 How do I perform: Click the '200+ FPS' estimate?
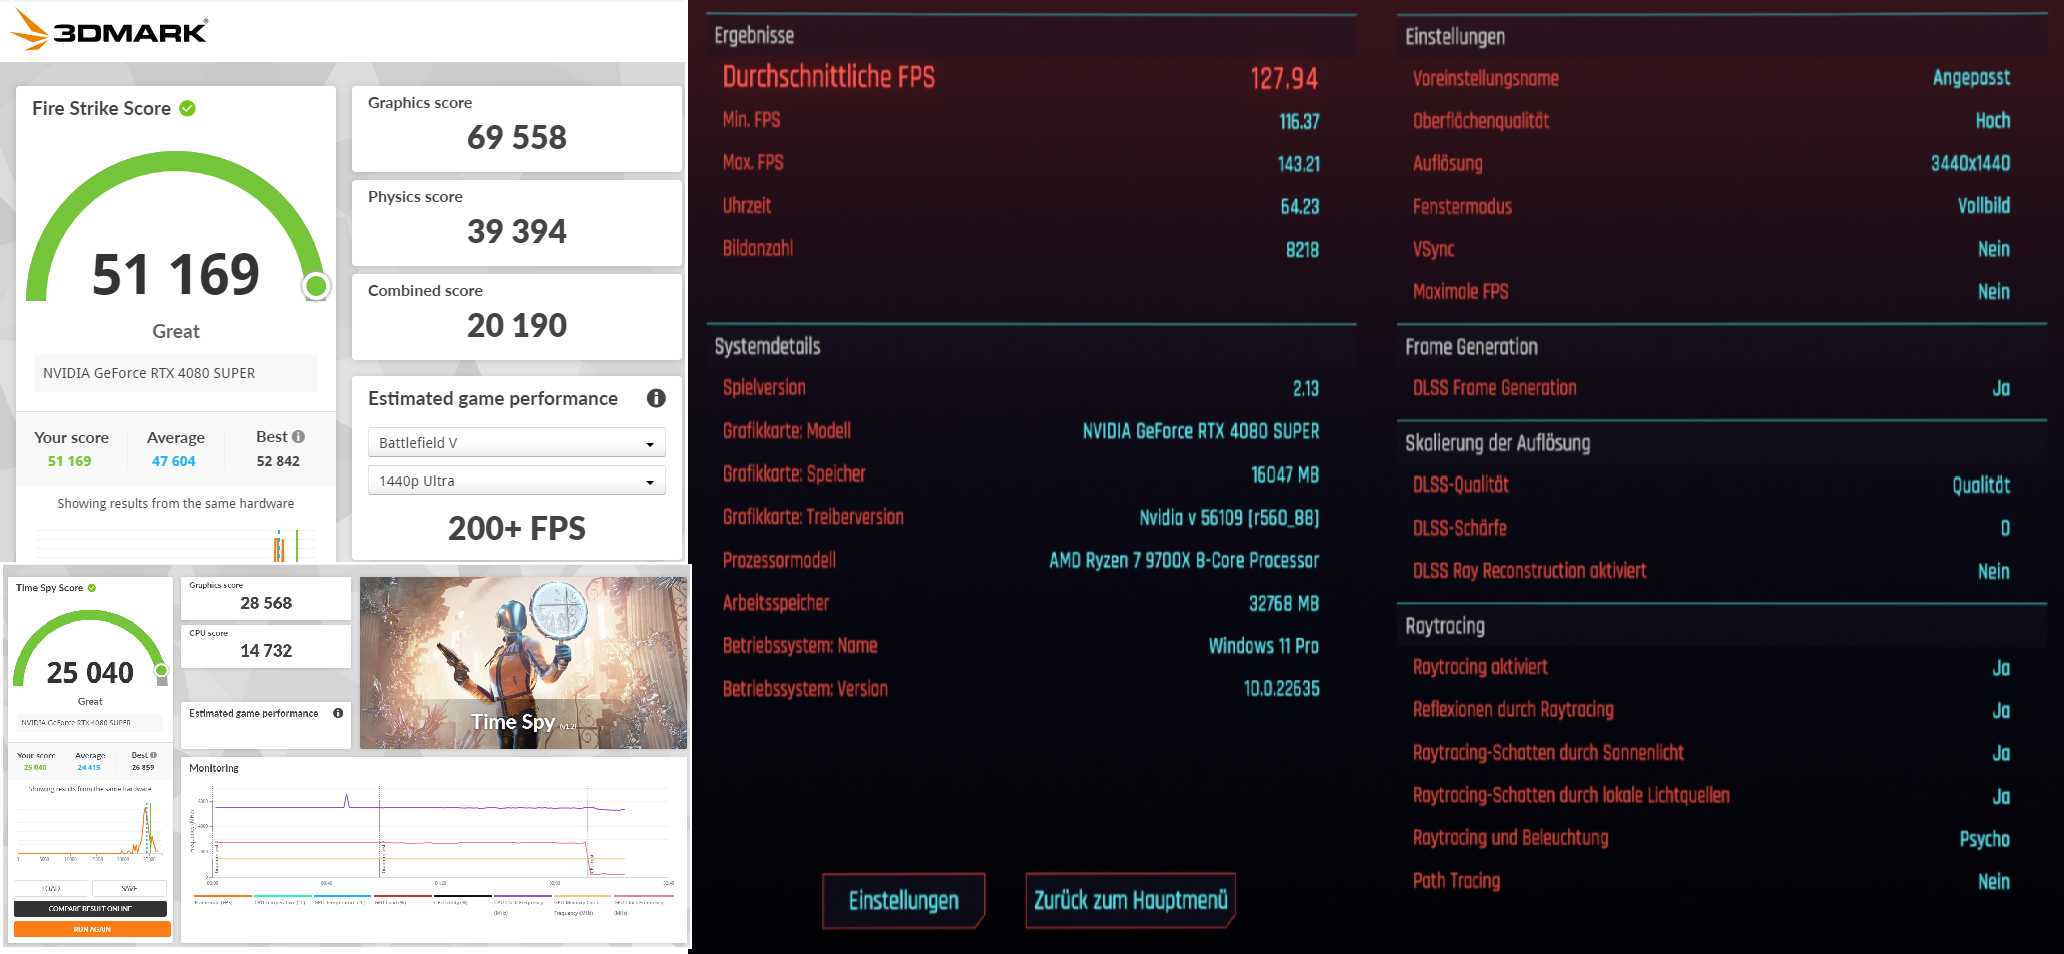point(517,528)
